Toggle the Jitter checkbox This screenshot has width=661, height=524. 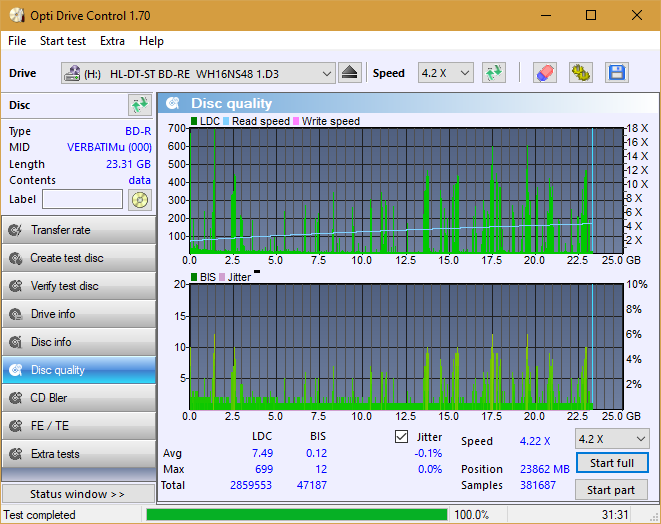click(401, 437)
